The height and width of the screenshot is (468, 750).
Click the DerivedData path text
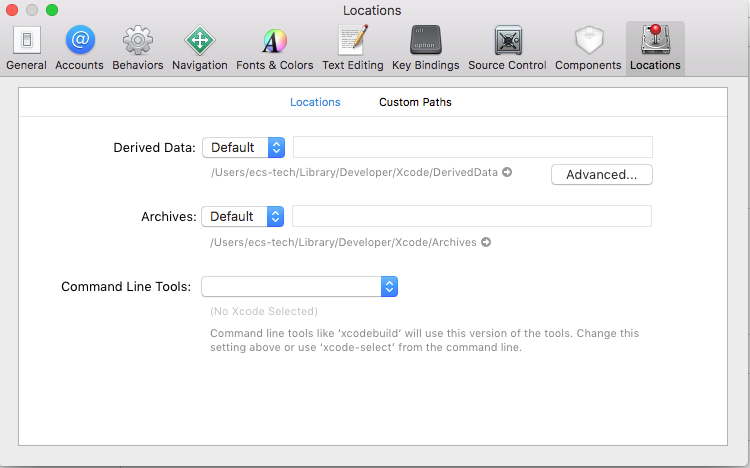point(354,172)
